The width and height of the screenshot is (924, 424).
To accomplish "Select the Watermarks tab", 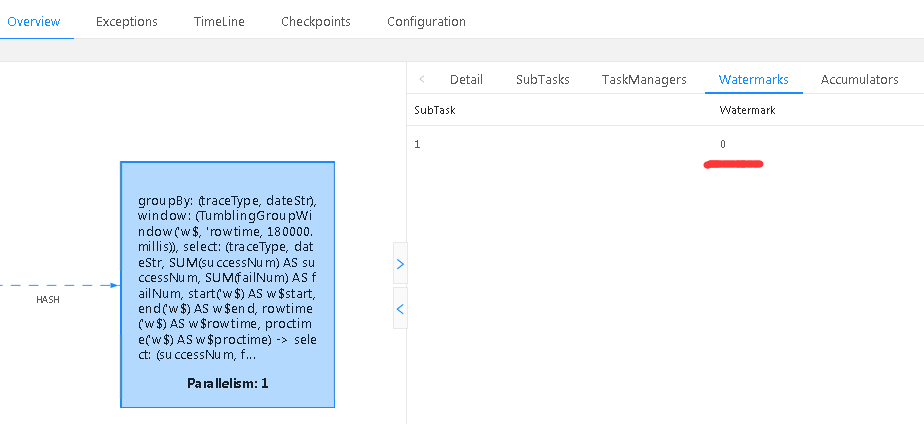I will point(754,79).
